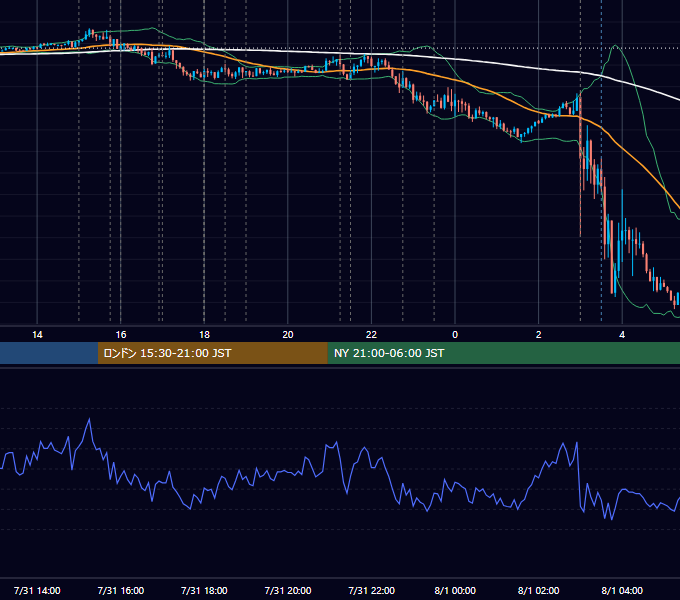Click the 8/1 00:00 timestamp label
Viewport: 680px width, 600px height.
pyautogui.click(x=455, y=590)
